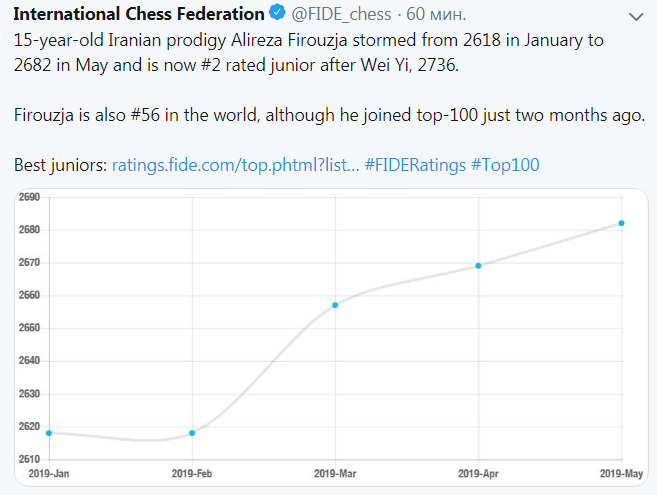This screenshot has width=657, height=495.
Task: Click the 2690 y-axis label
Action: [29, 197]
